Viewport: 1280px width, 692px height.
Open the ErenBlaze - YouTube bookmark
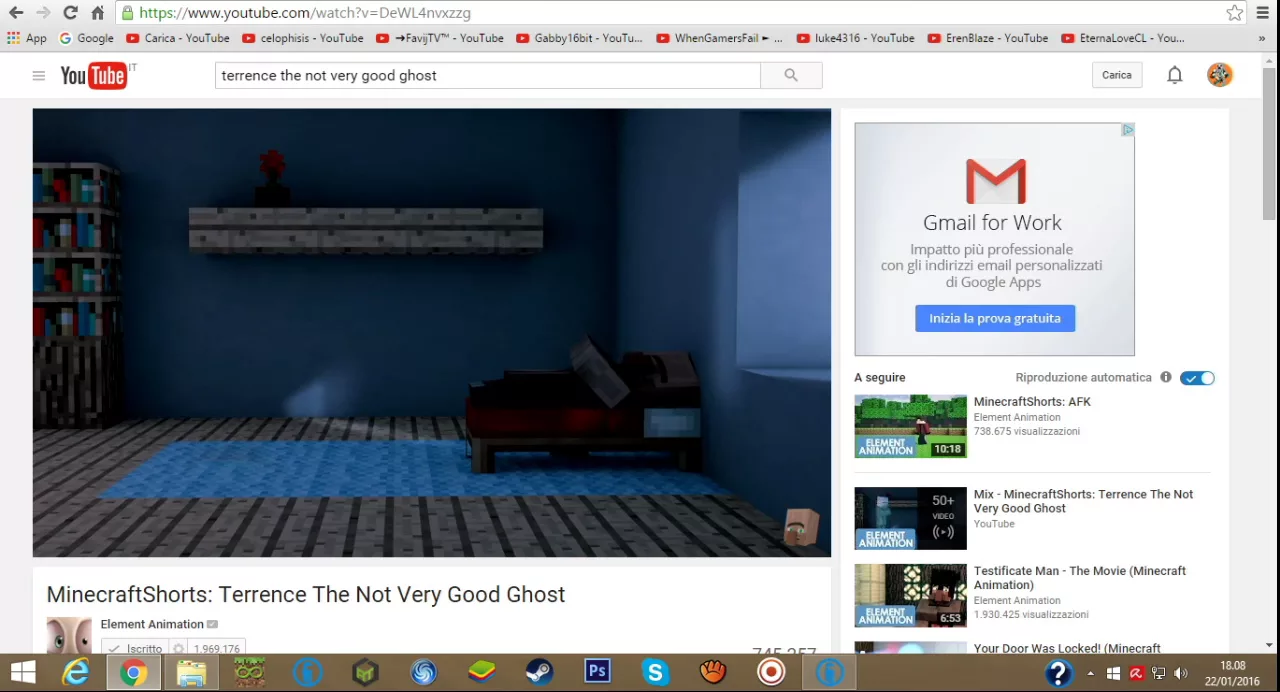[988, 38]
